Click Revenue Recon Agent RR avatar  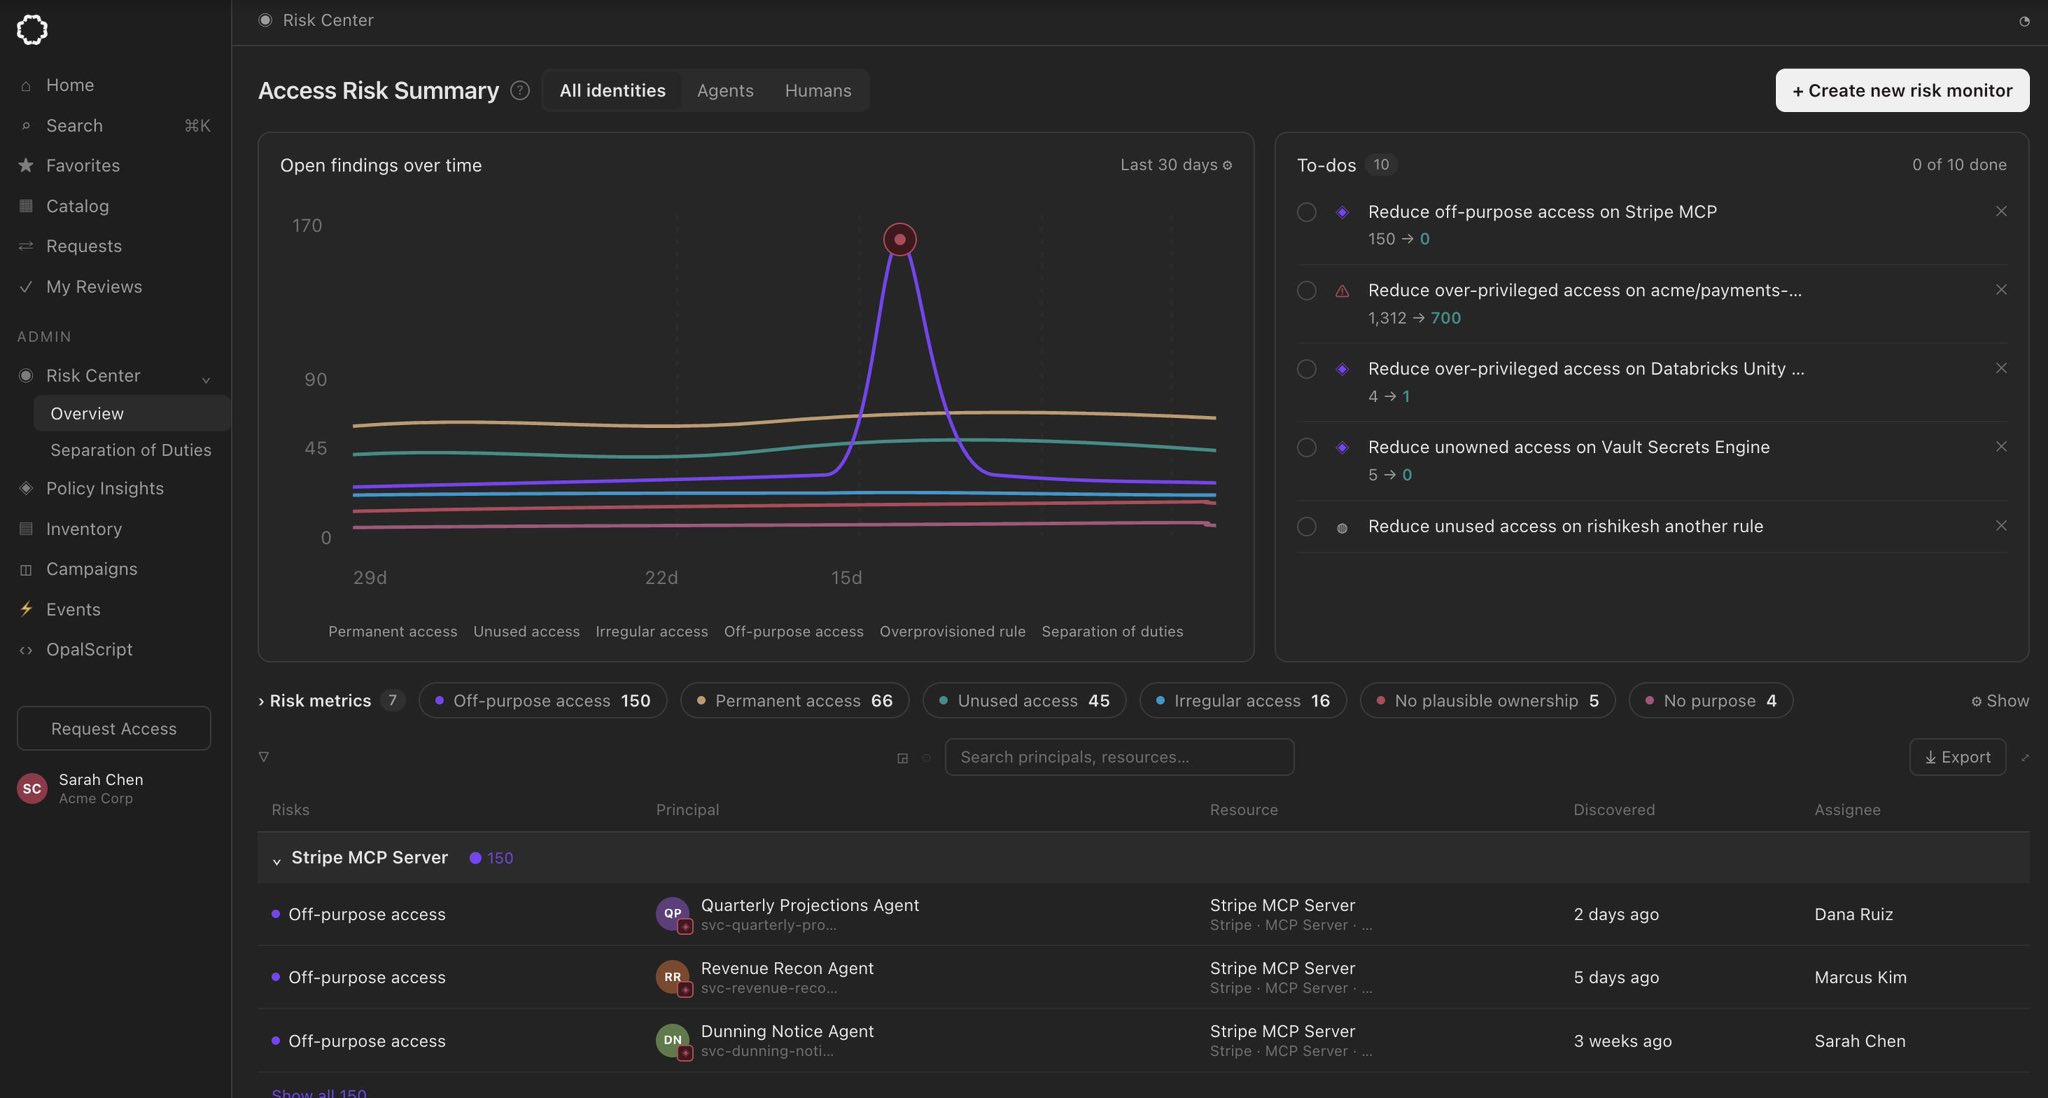(672, 977)
